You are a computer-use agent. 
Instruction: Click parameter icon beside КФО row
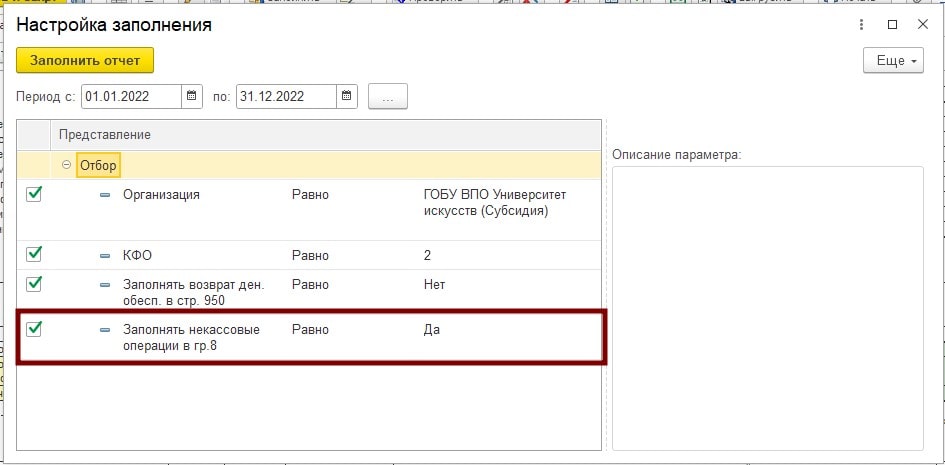click(105, 255)
